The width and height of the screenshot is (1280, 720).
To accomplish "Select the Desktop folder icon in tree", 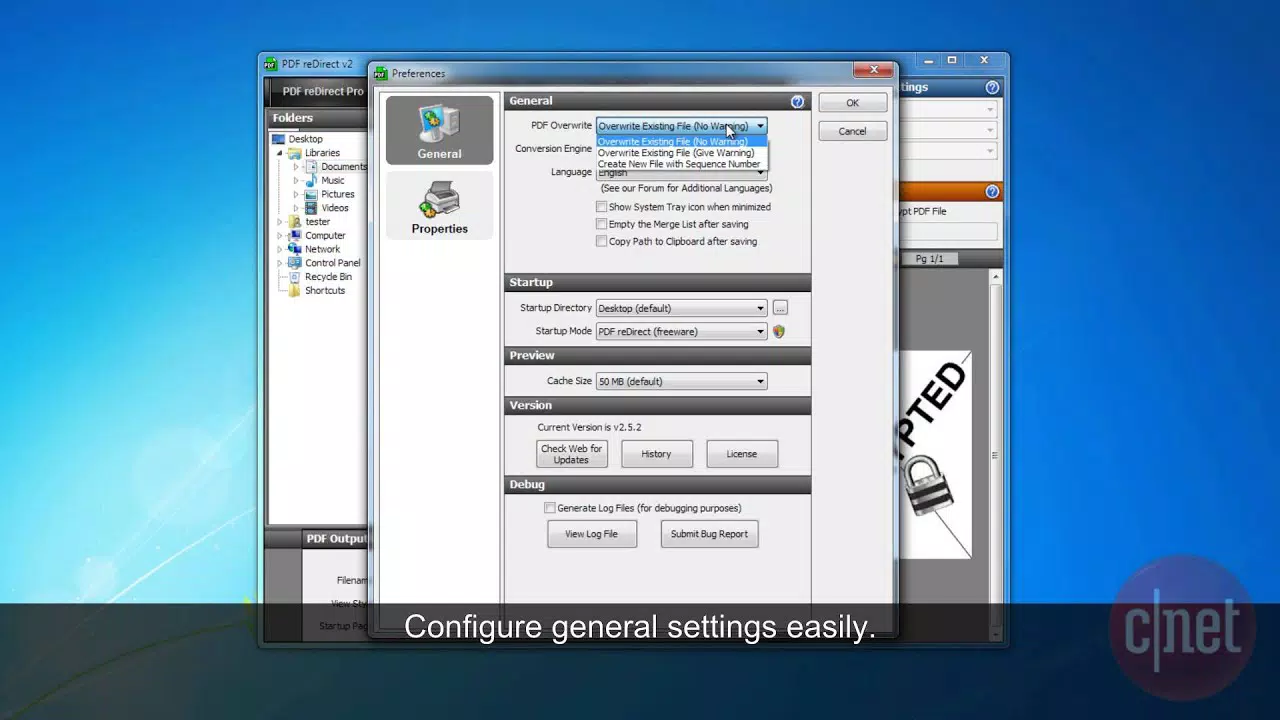I will pos(279,139).
